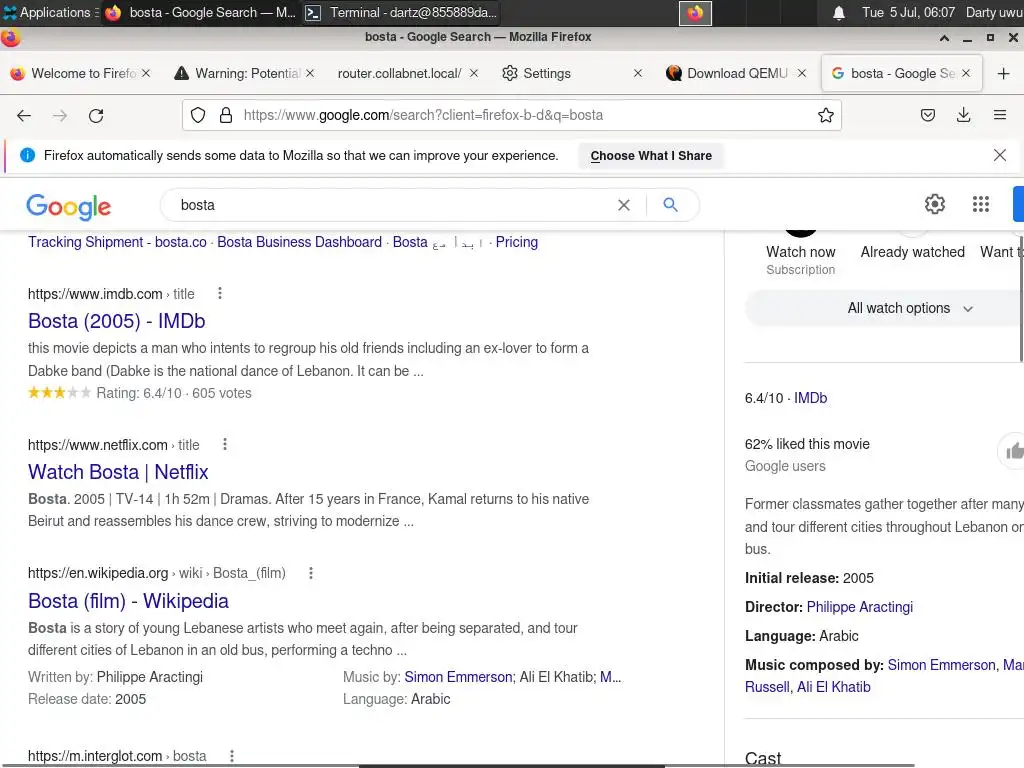
Task: Like the movie with thumbs up
Action: coord(1012,451)
